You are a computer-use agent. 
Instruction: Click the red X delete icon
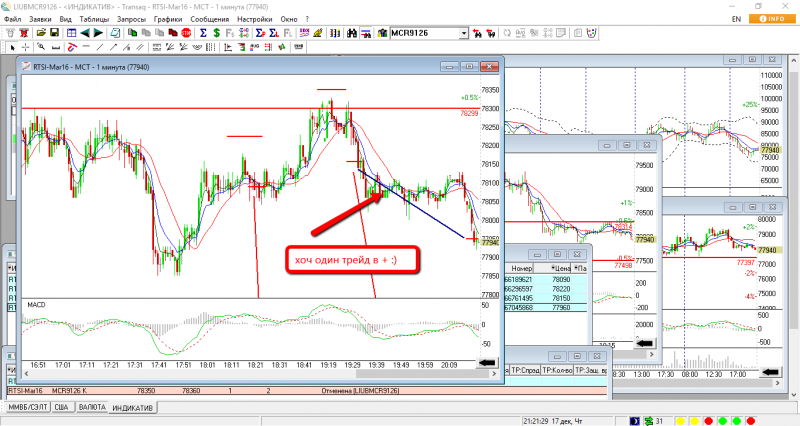coord(23,33)
